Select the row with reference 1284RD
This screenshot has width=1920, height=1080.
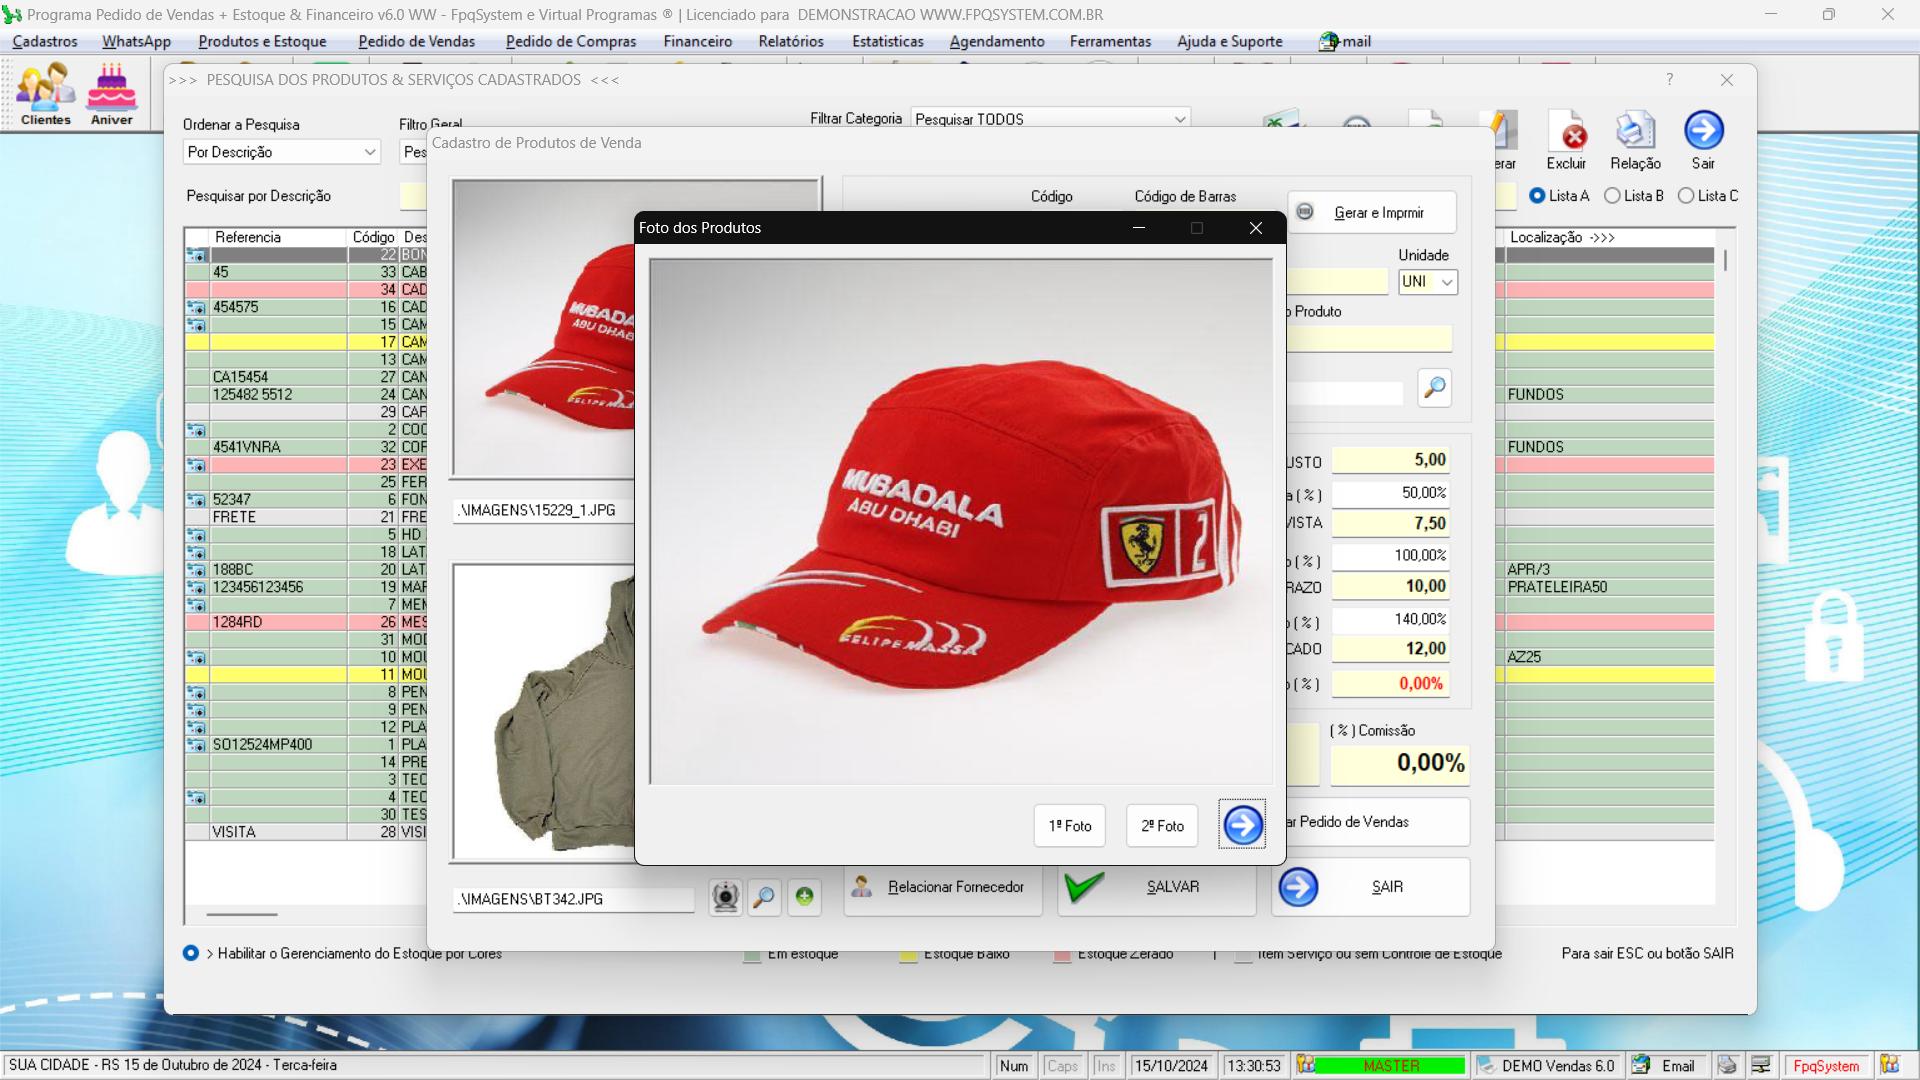[x=305, y=622]
